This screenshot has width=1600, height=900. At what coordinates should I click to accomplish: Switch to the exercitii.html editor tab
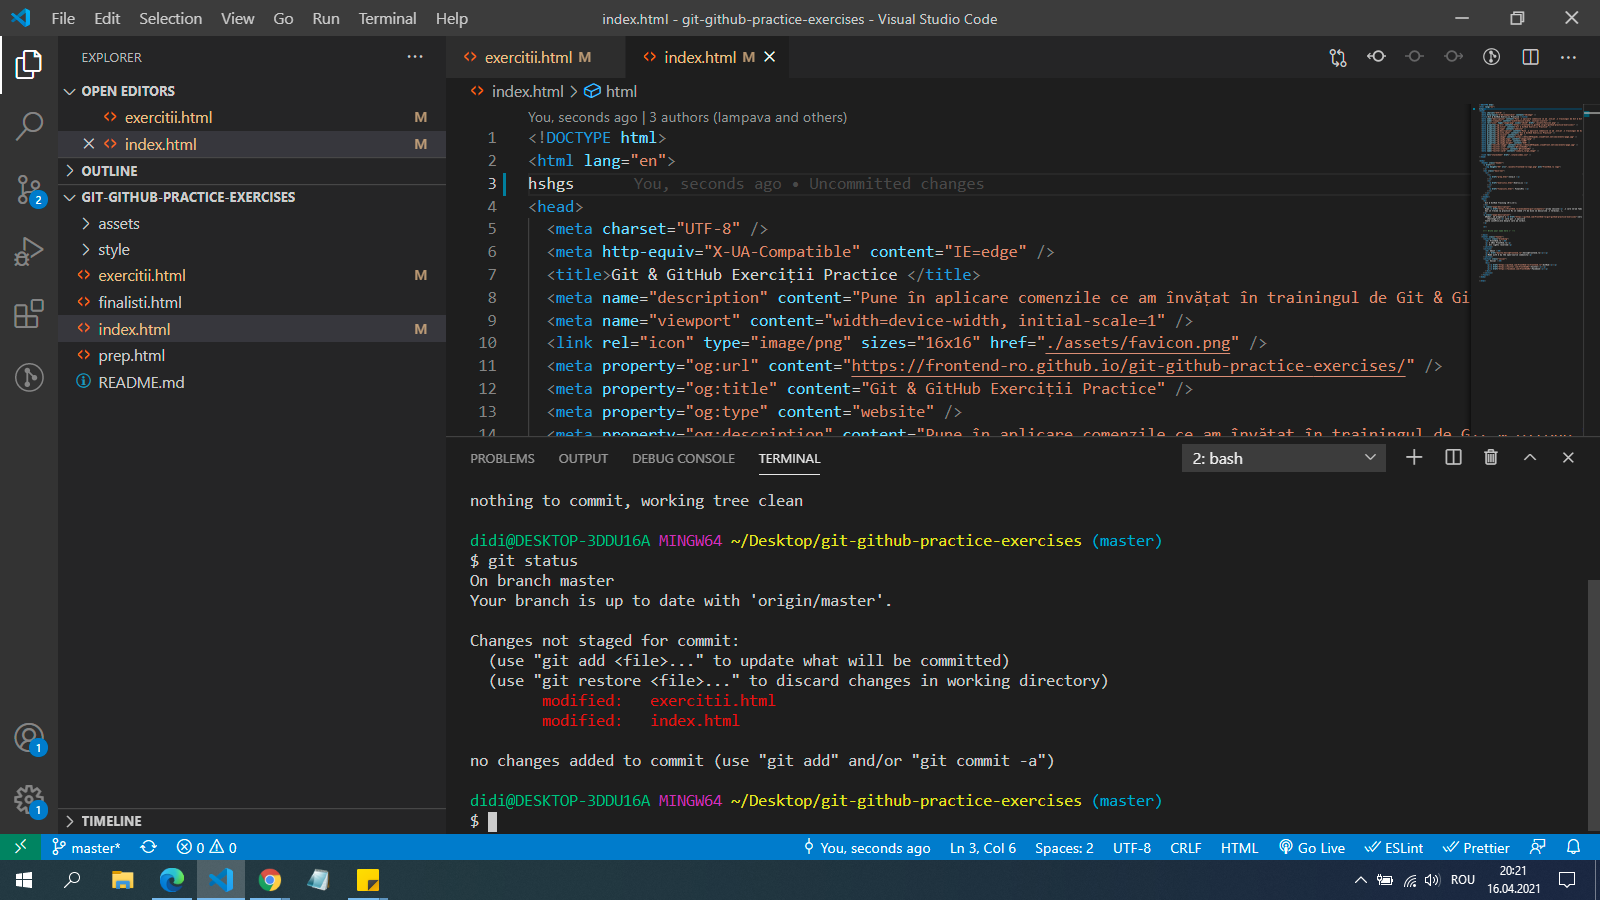[x=528, y=57]
